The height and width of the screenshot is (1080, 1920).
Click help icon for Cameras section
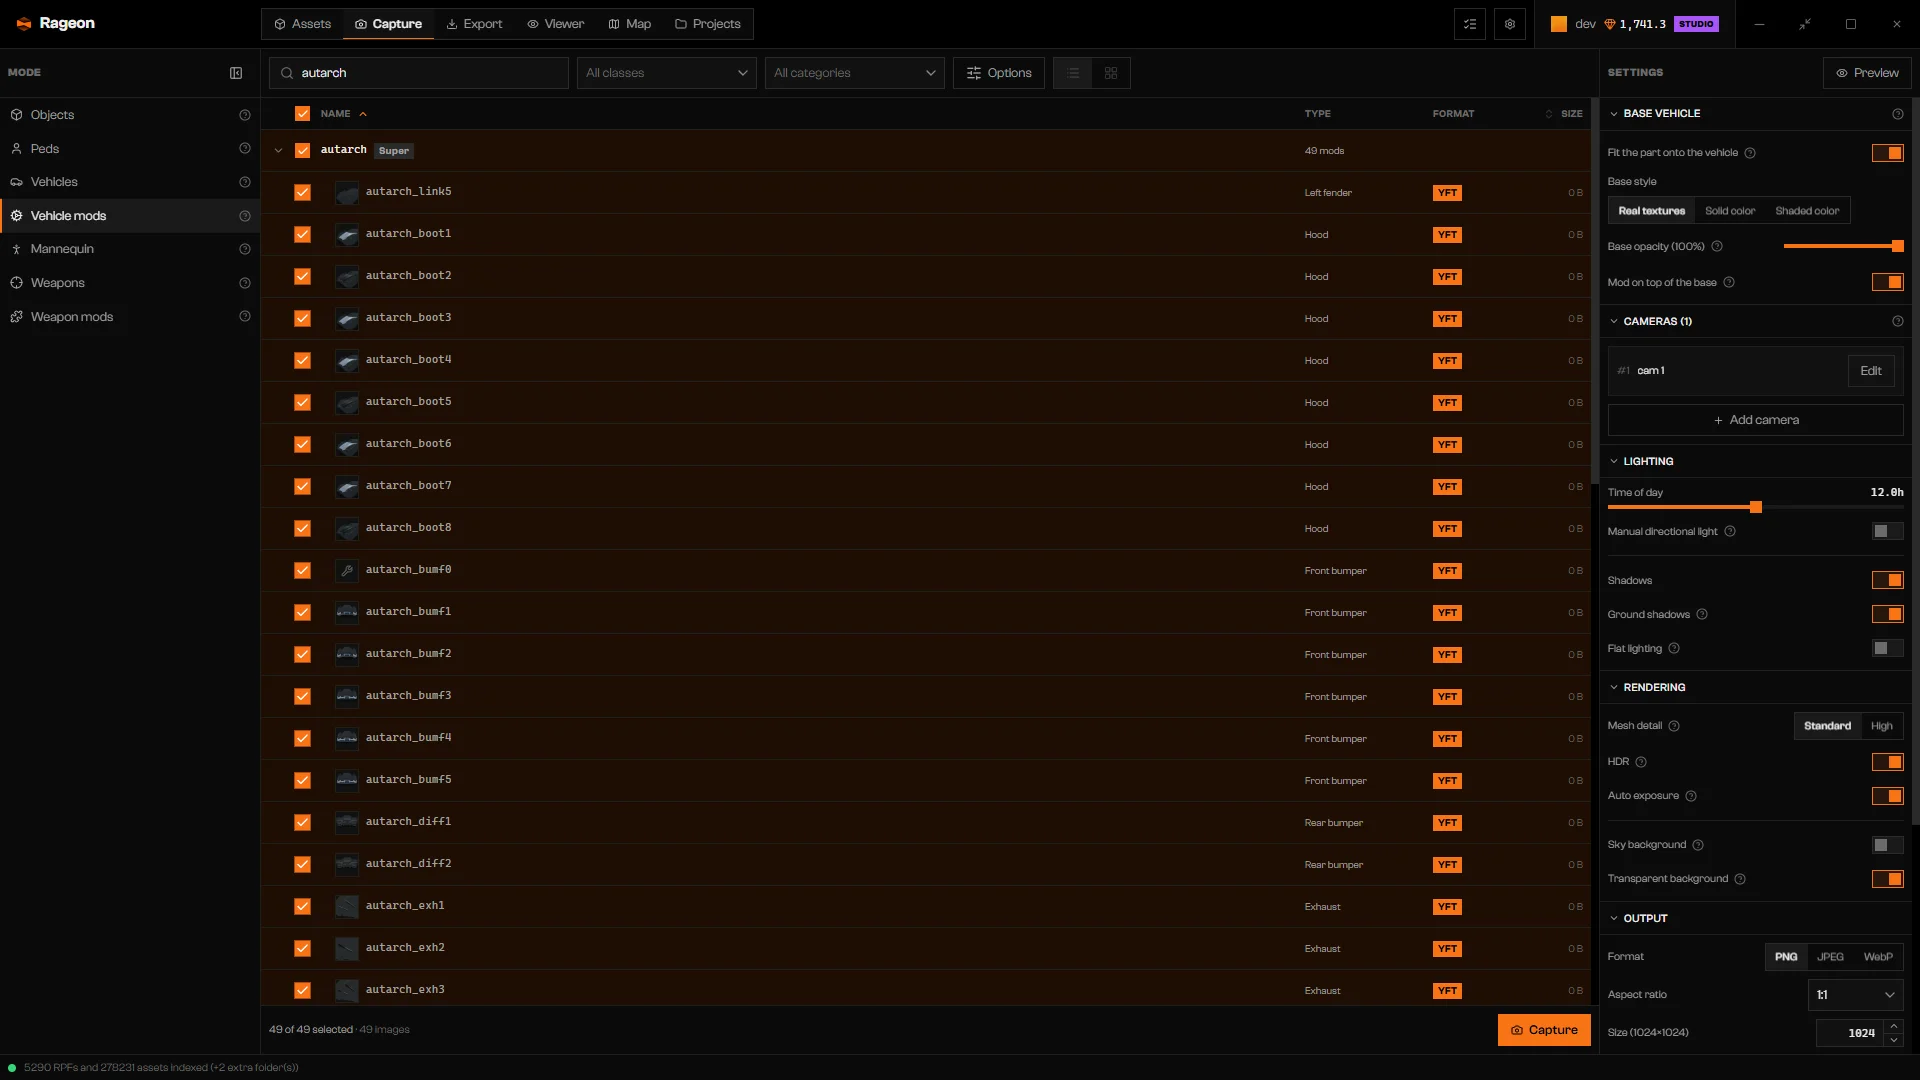point(1898,322)
